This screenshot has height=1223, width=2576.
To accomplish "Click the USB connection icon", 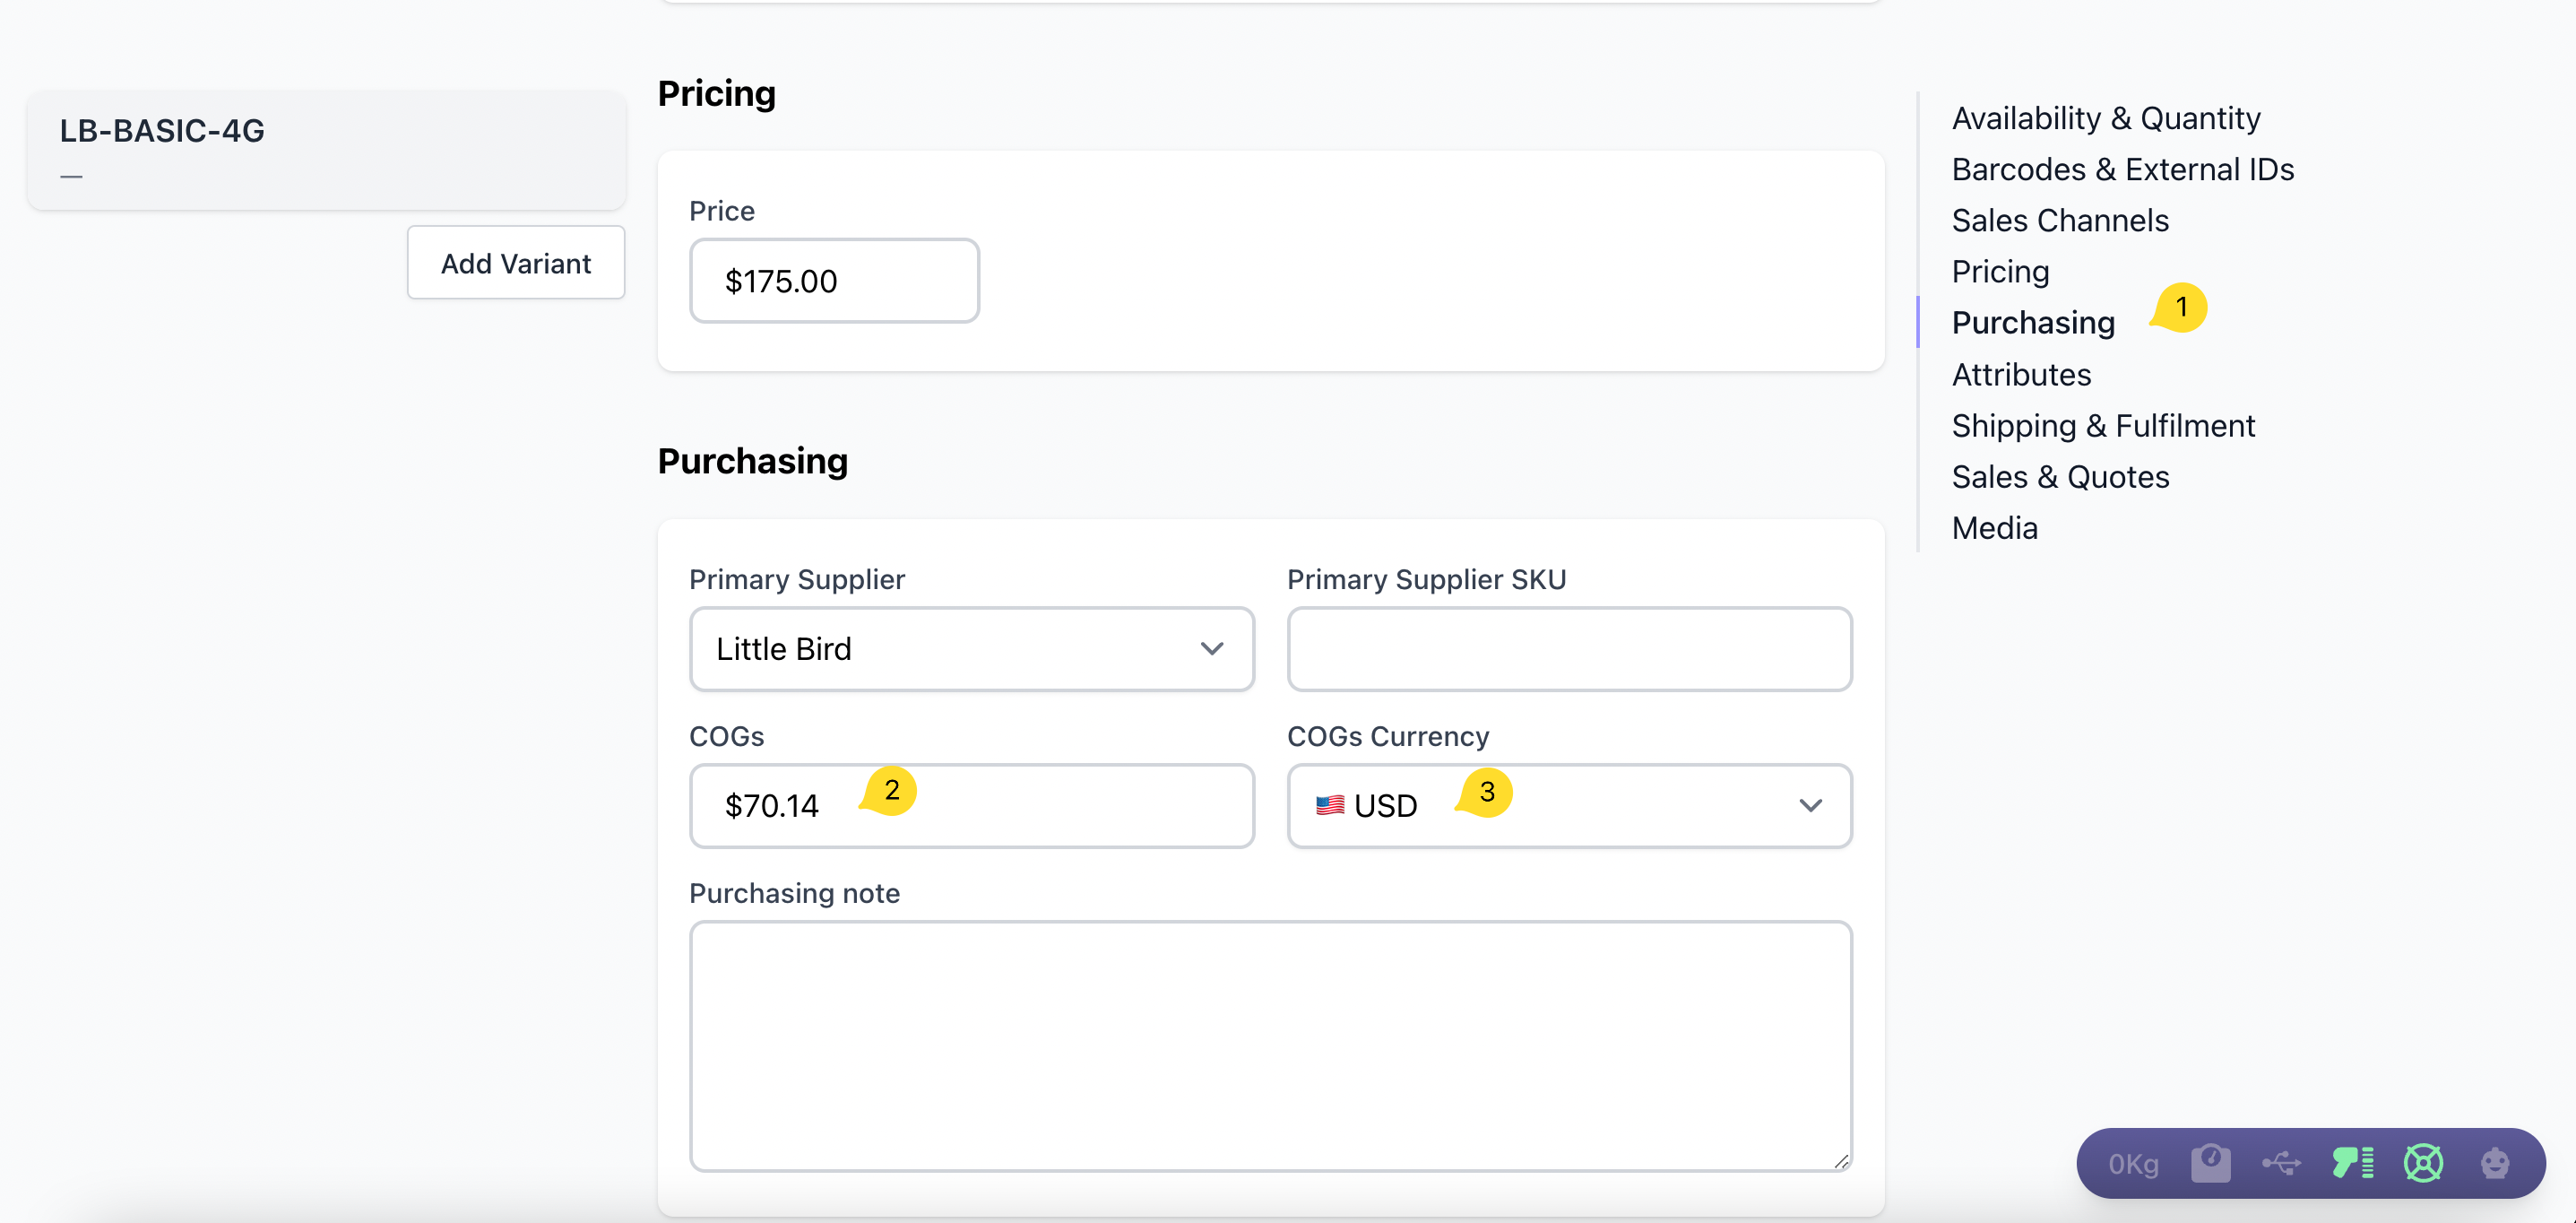I will pyautogui.click(x=2281, y=1163).
